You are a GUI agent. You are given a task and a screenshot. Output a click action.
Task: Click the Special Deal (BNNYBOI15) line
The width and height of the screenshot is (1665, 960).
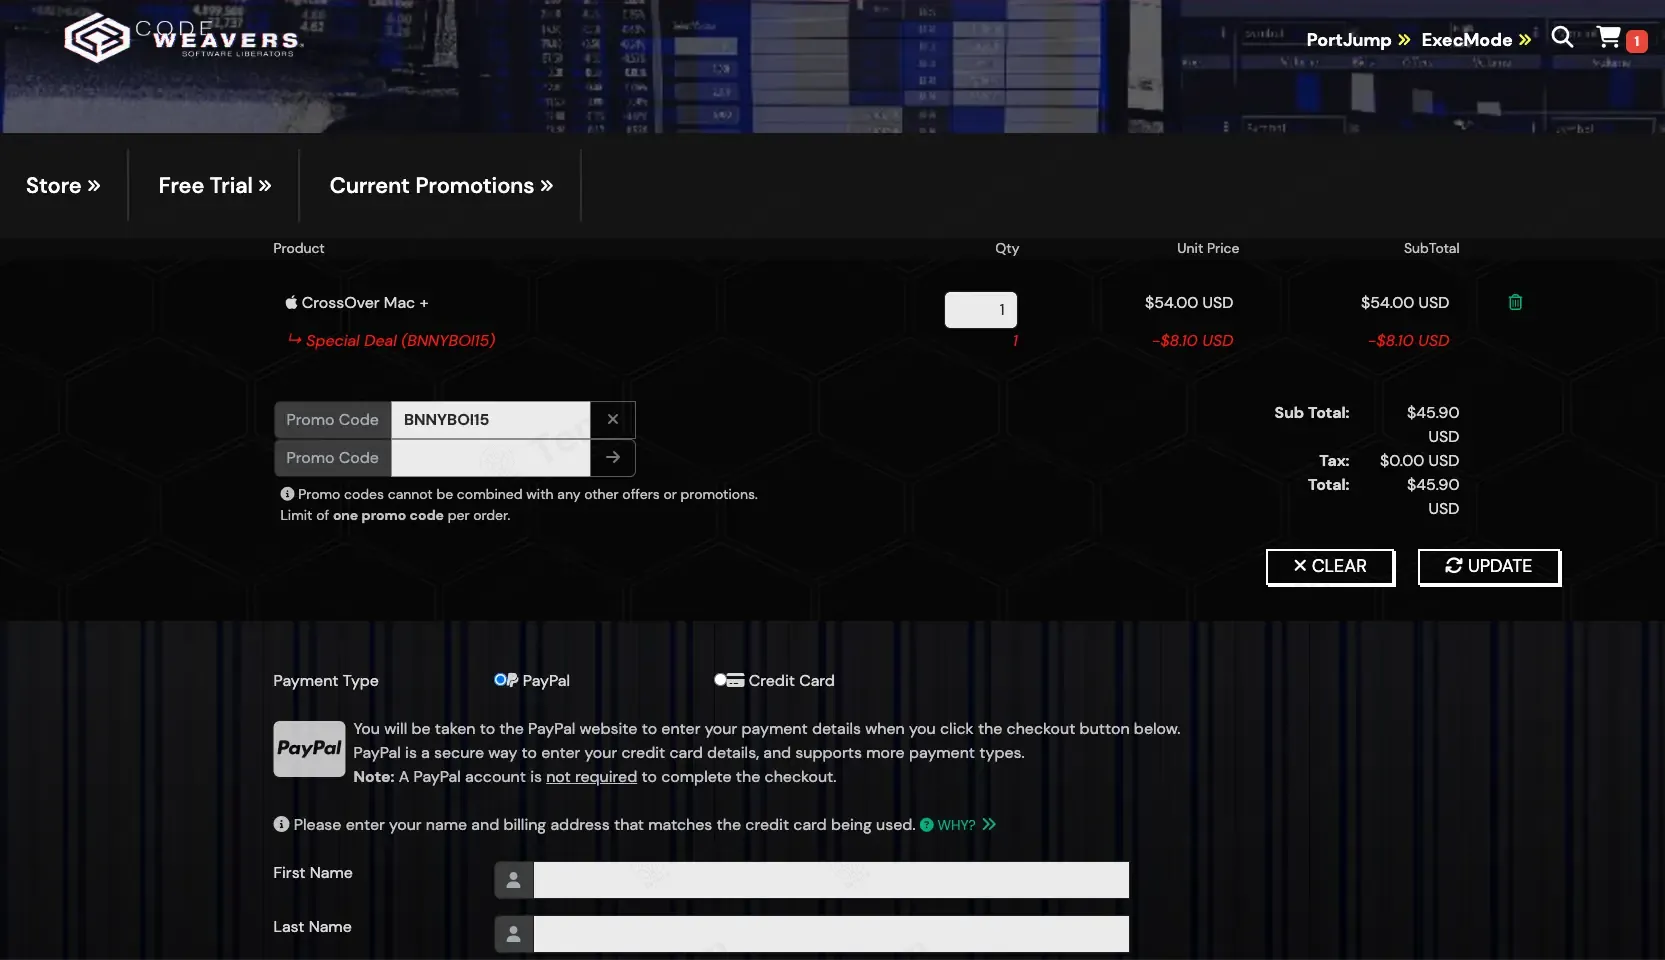click(400, 341)
